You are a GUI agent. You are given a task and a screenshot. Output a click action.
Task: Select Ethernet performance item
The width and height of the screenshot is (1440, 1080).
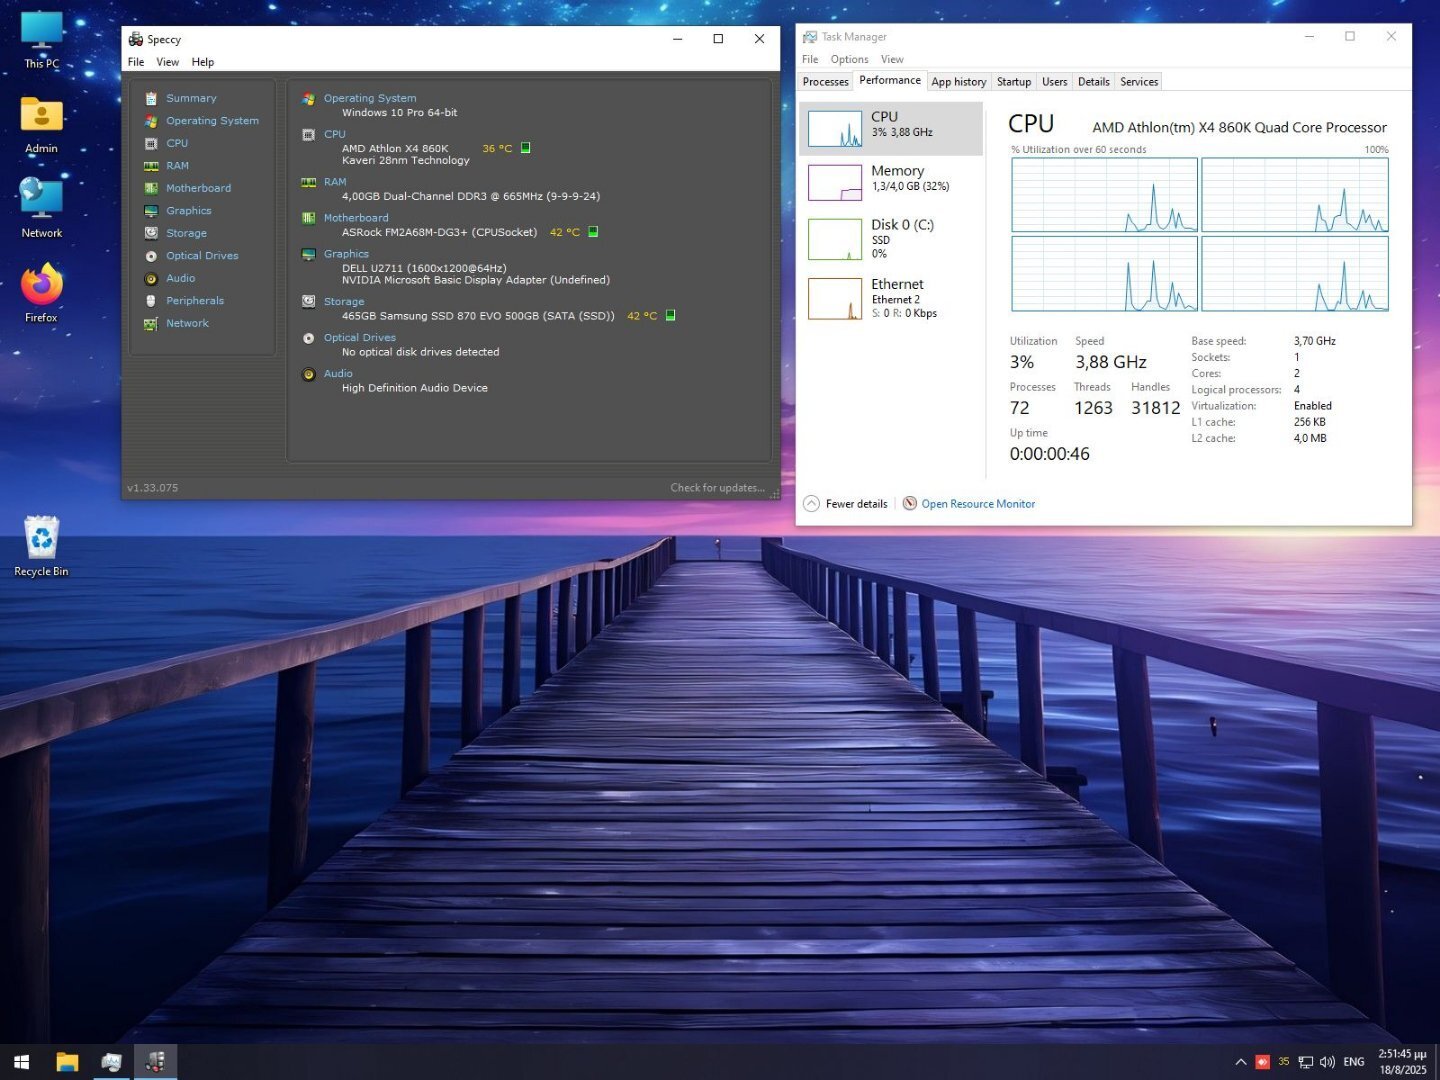[x=891, y=298]
